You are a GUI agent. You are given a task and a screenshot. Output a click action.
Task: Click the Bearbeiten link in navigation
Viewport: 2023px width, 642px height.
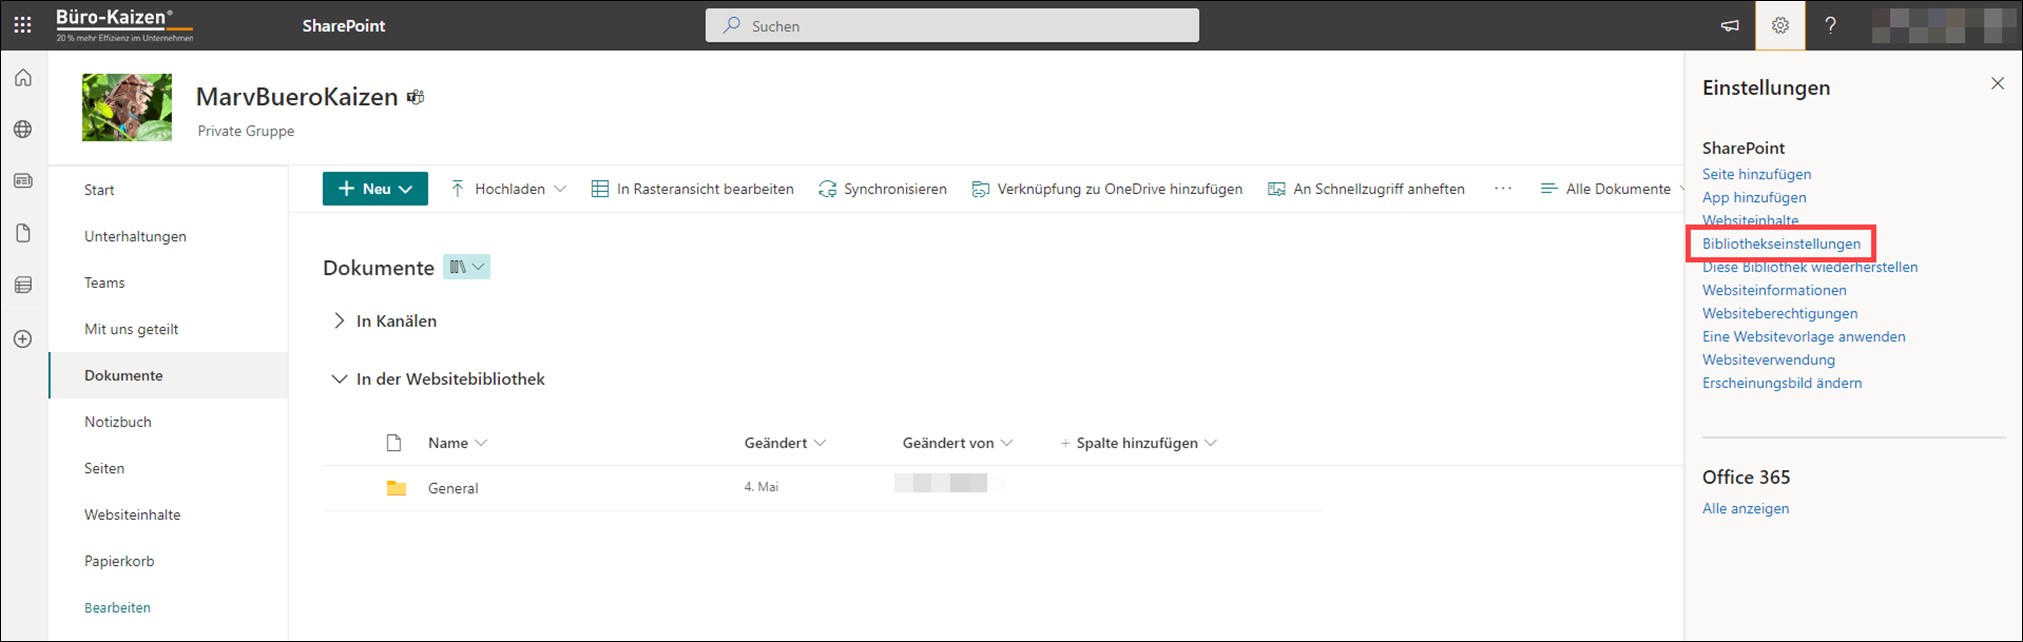(x=118, y=608)
